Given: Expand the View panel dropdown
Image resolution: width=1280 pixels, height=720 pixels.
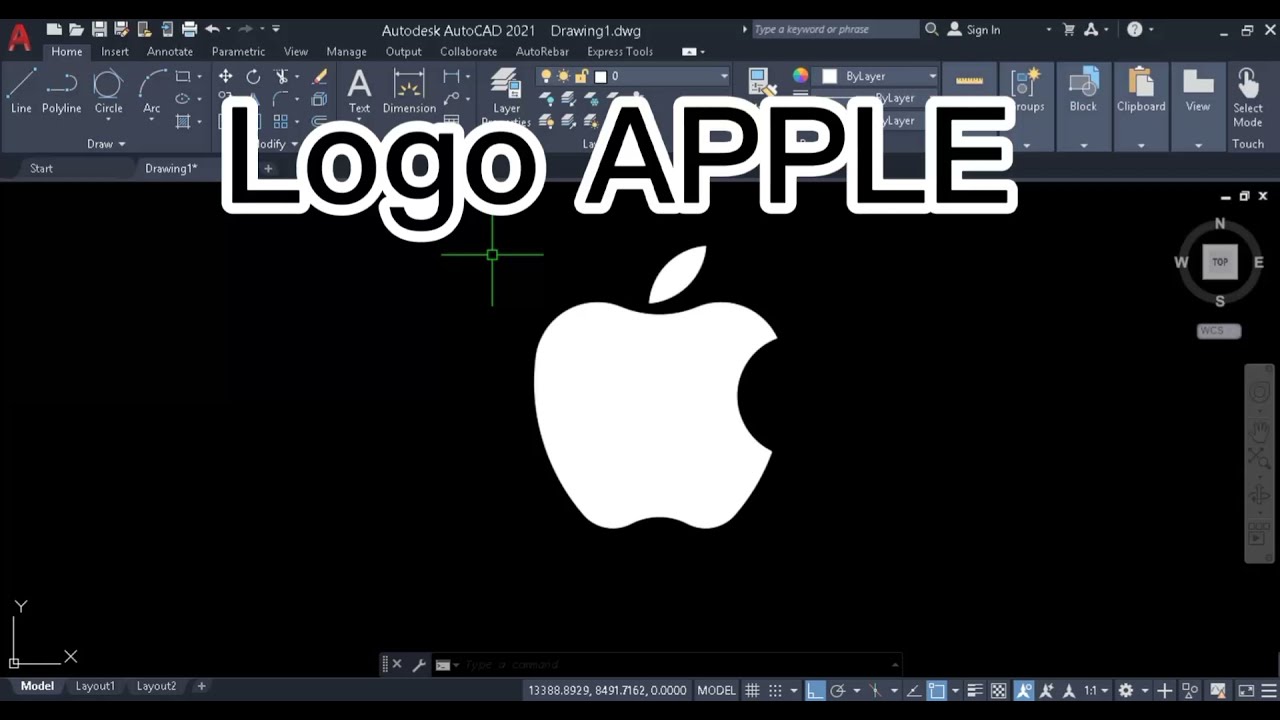Looking at the screenshot, I should click(x=1198, y=145).
